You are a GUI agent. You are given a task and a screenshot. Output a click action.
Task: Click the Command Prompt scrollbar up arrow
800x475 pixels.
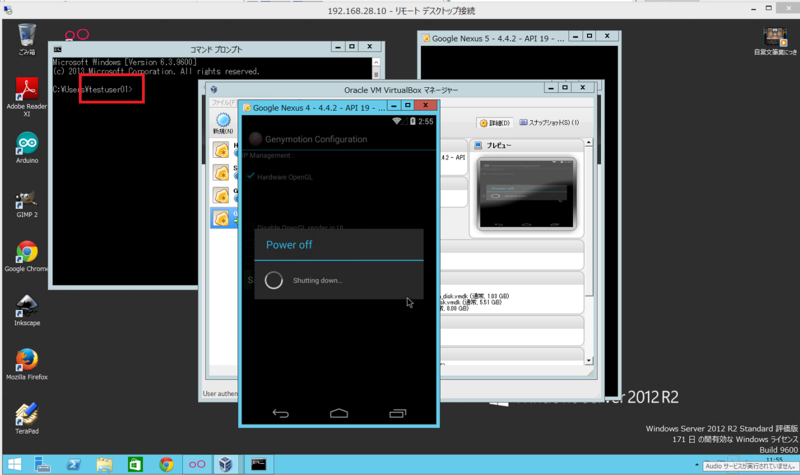pos(376,62)
